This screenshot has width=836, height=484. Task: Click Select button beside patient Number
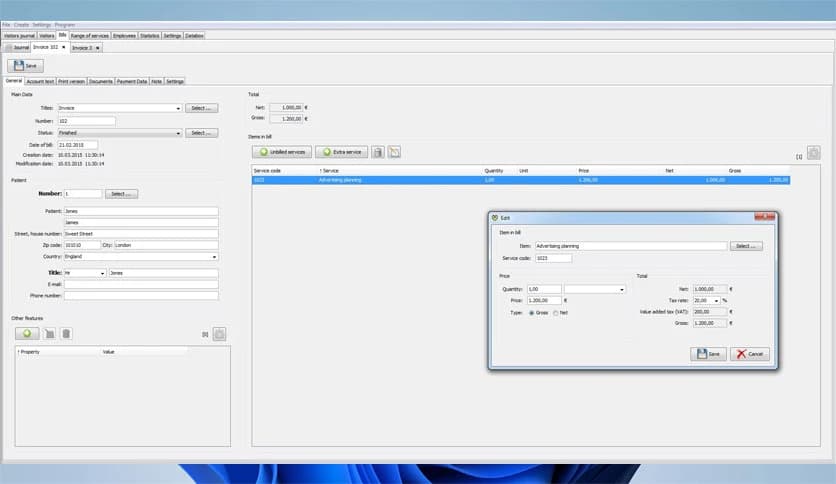(121, 193)
